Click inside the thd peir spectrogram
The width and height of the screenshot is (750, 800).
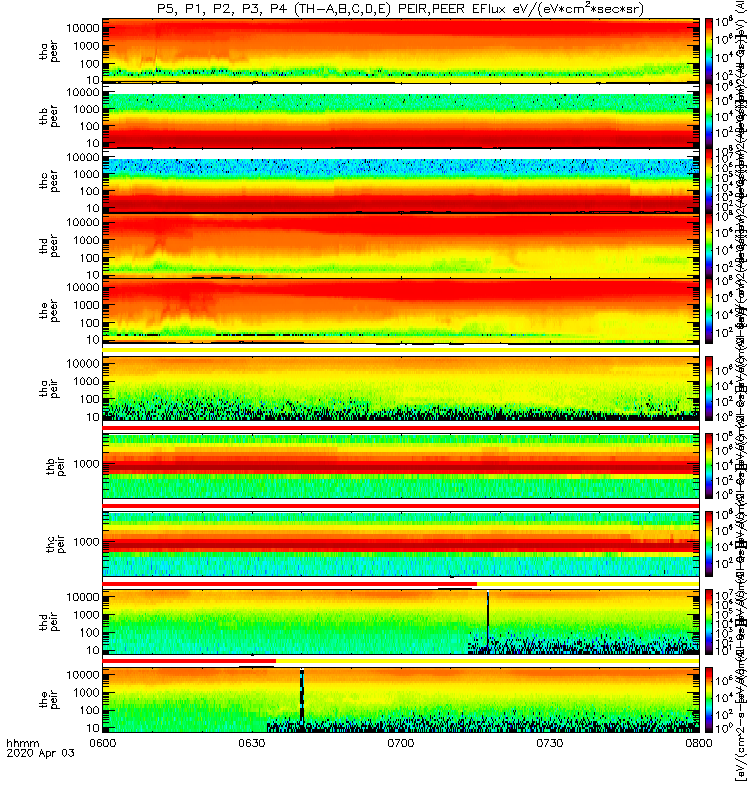401,622
